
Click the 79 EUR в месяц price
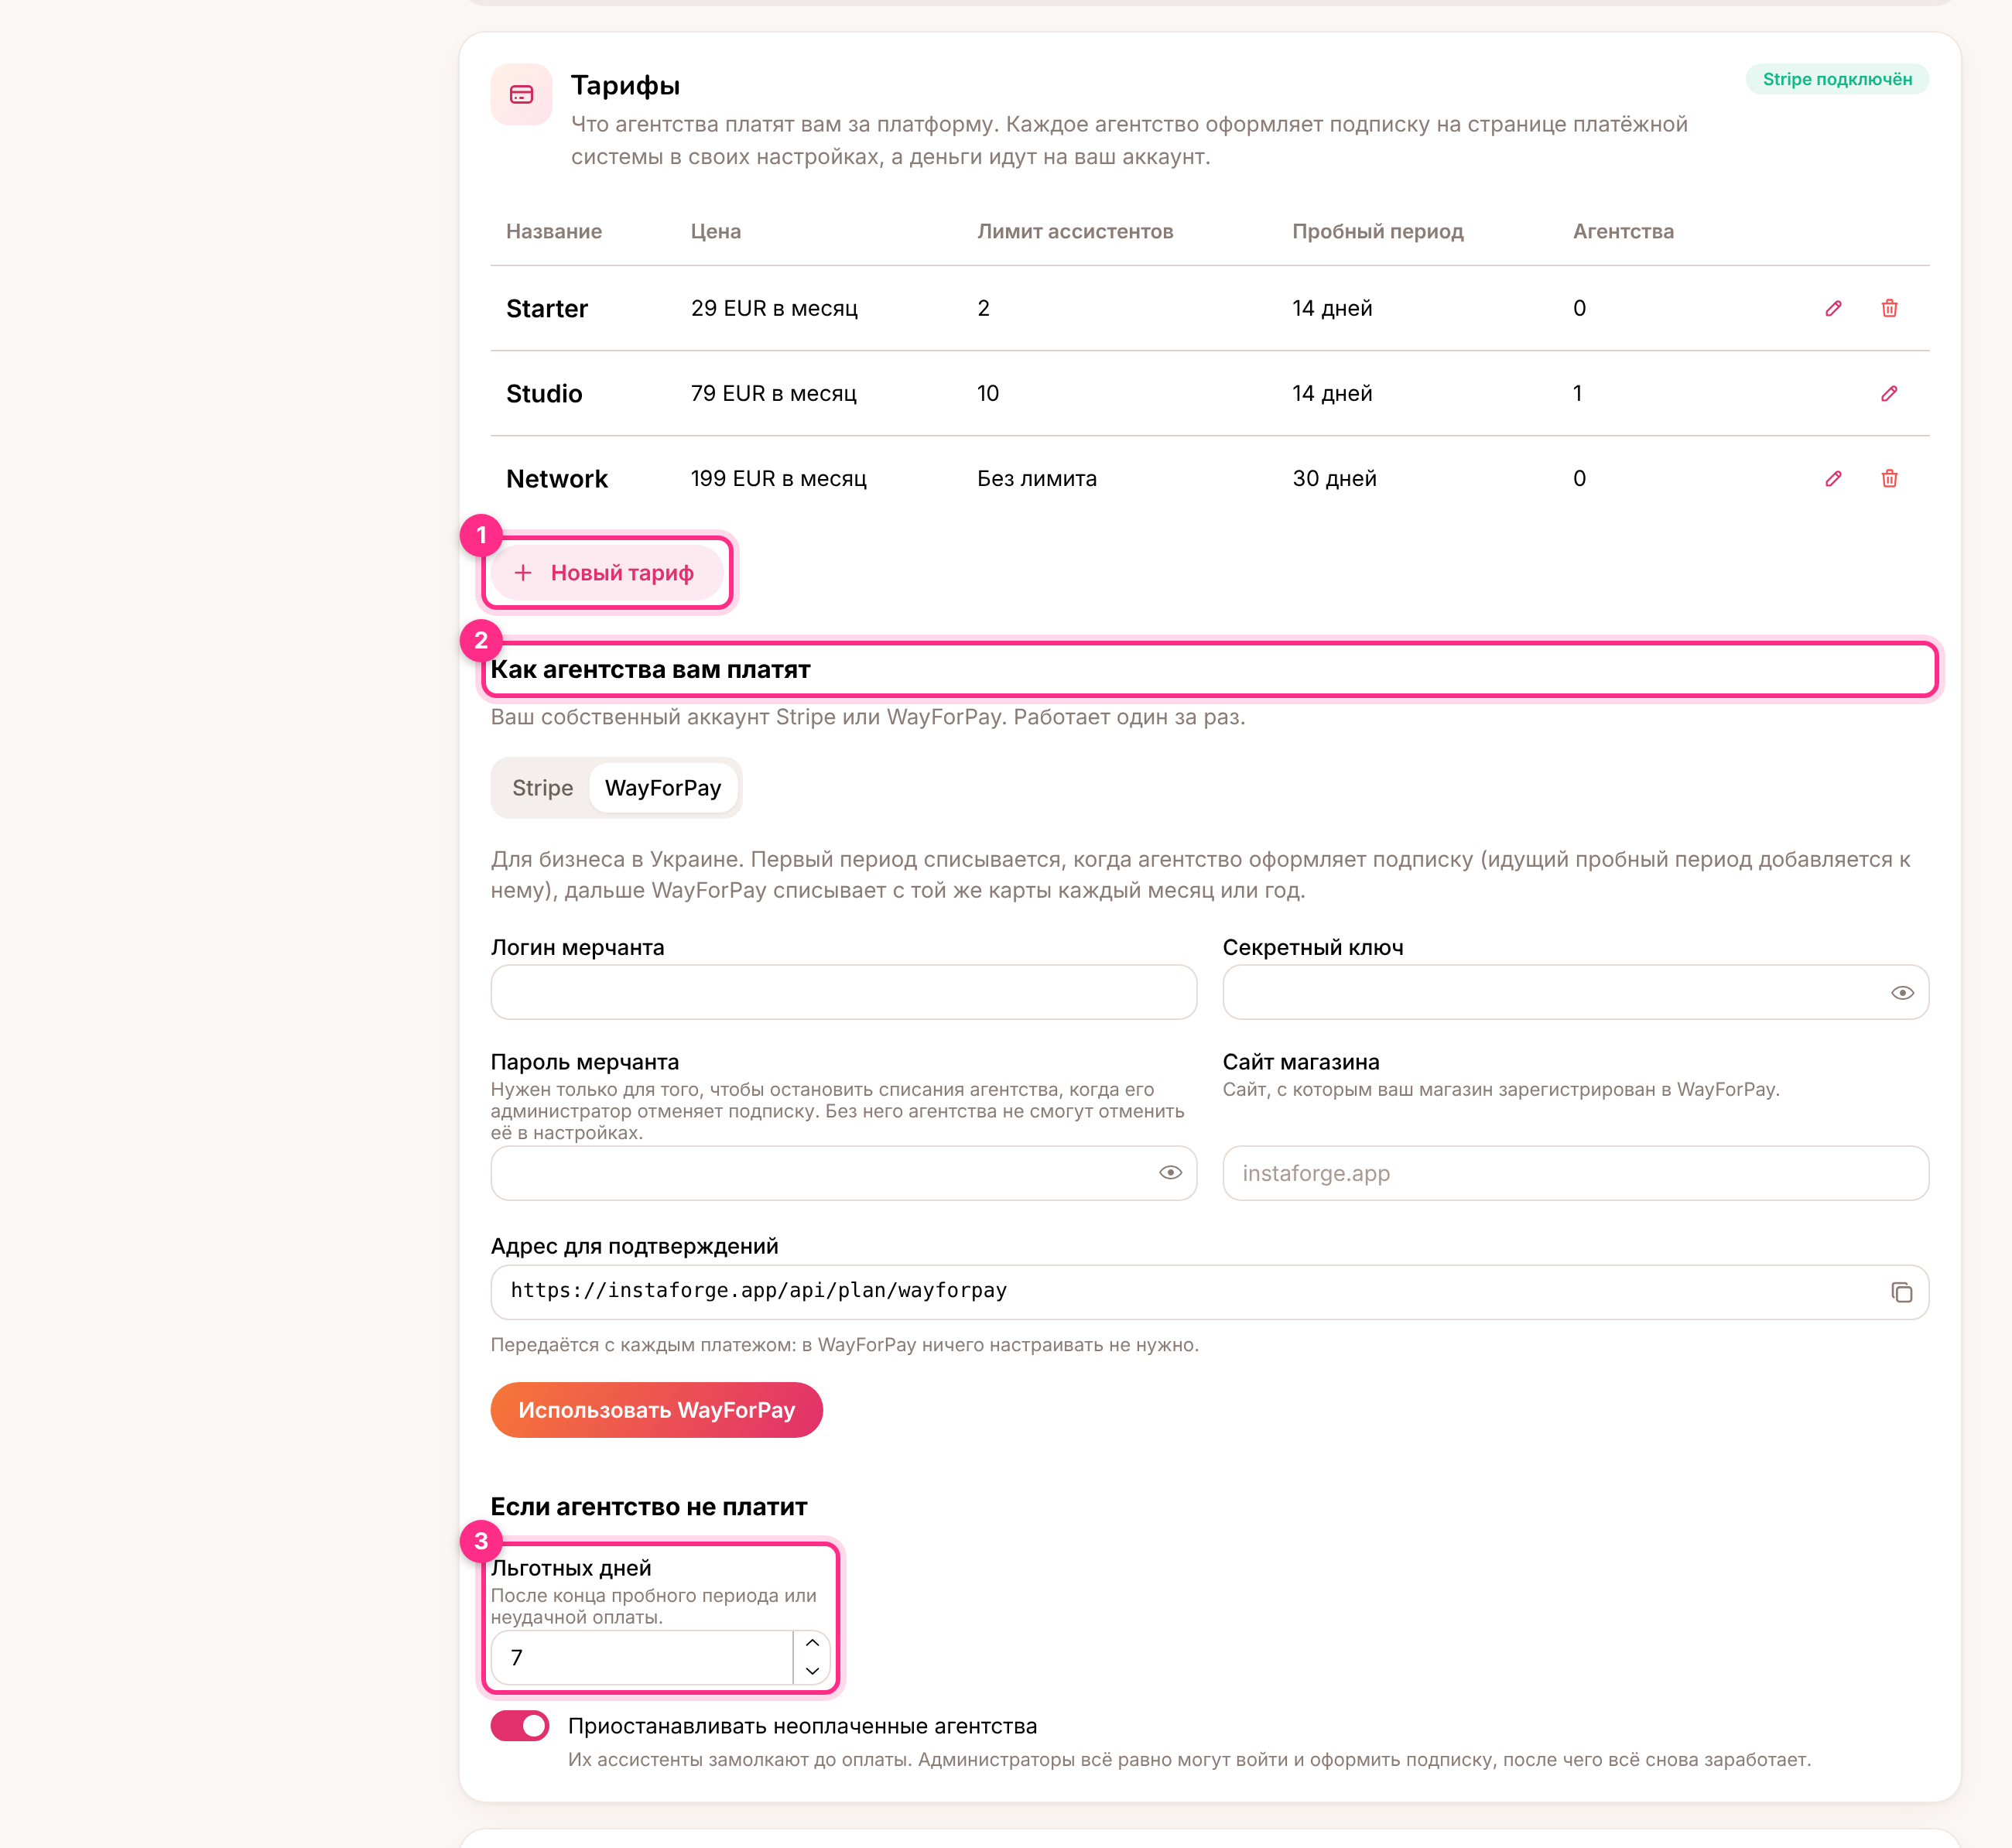click(x=774, y=393)
